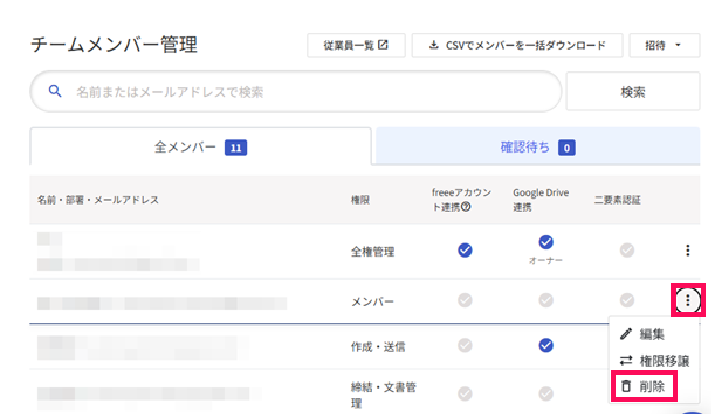Screen dimensions: 711x417
Task: Click the 11 count badge on 全メンバー
Action: (236, 148)
